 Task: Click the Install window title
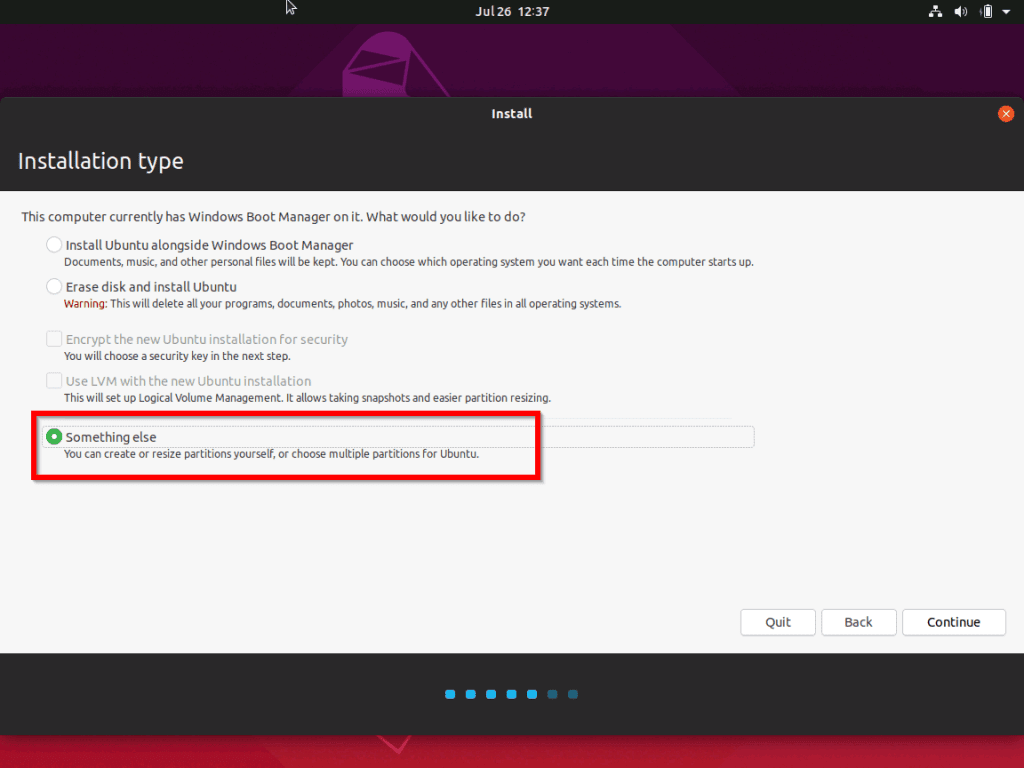click(511, 114)
